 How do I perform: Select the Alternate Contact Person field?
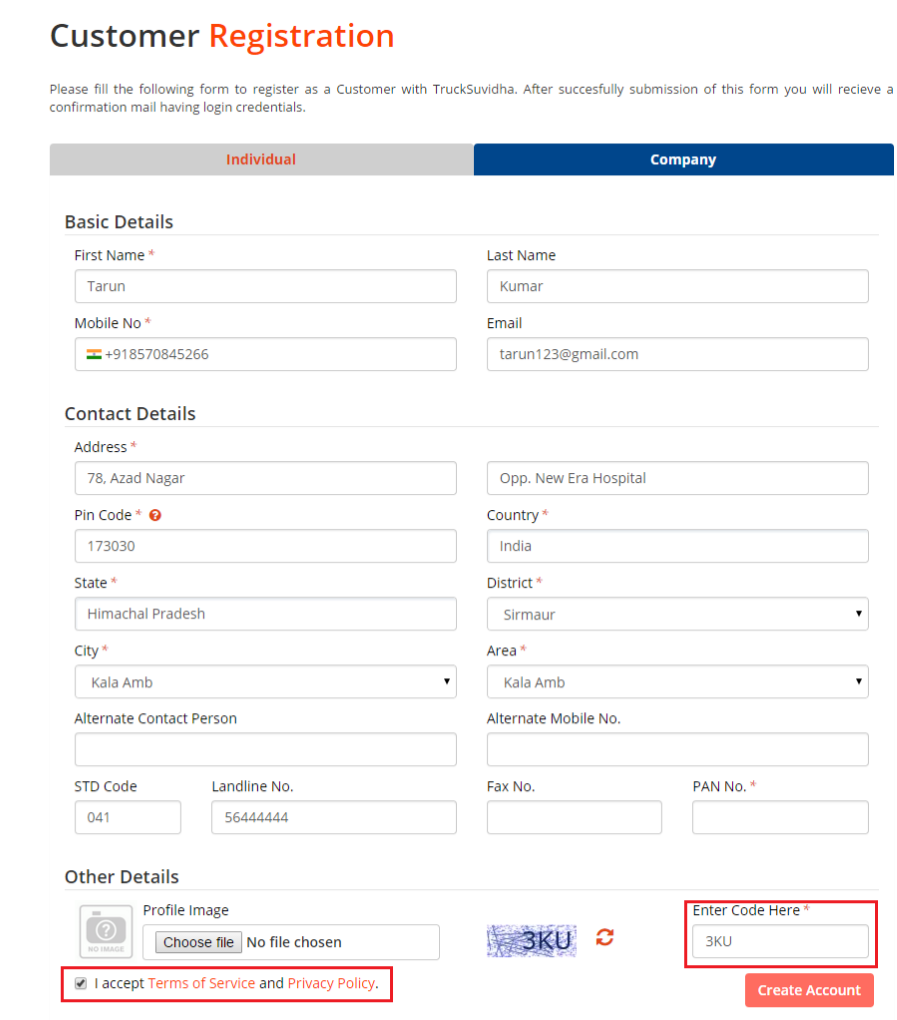(x=265, y=749)
